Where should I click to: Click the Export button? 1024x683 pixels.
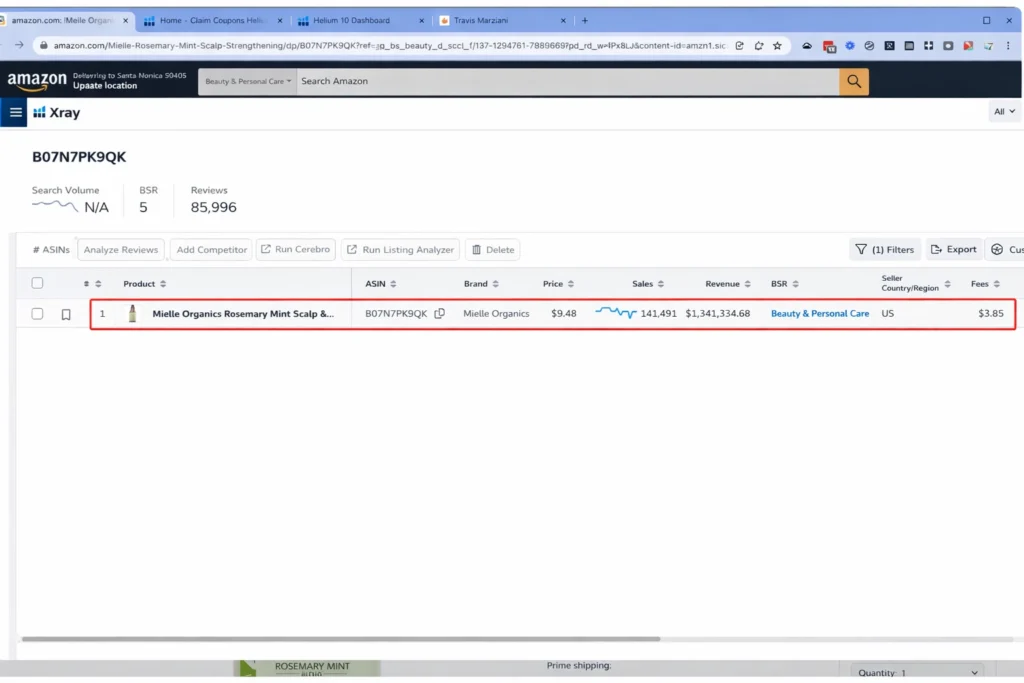pyautogui.click(x=953, y=249)
